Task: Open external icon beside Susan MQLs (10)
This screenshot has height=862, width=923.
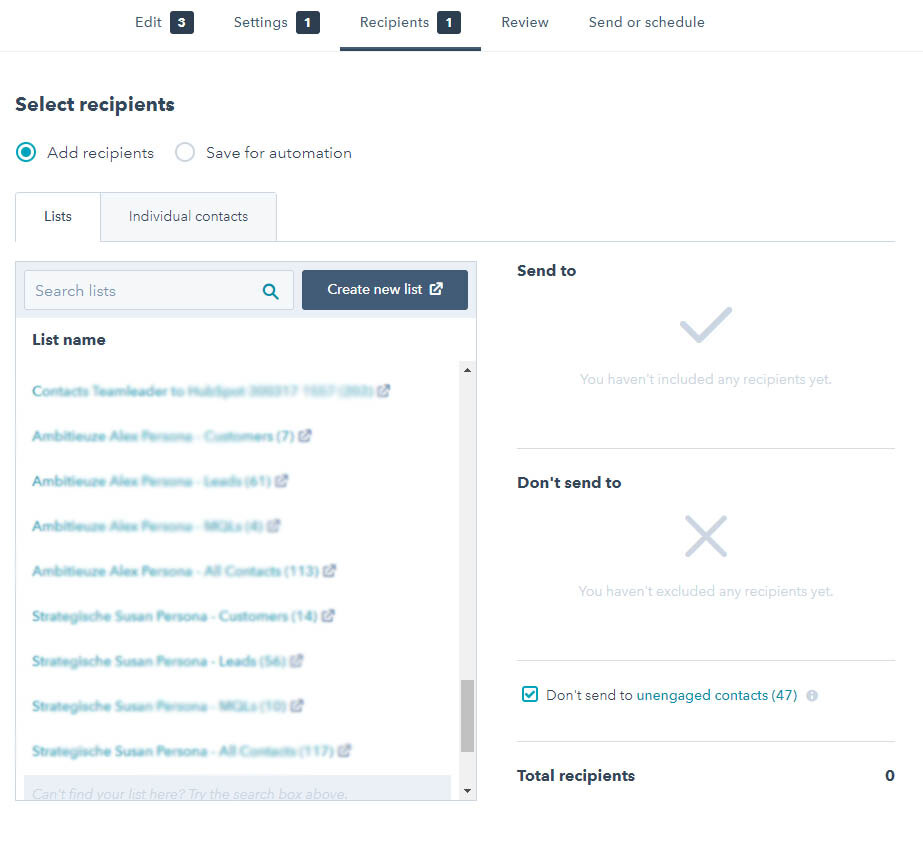Action: pos(297,705)
